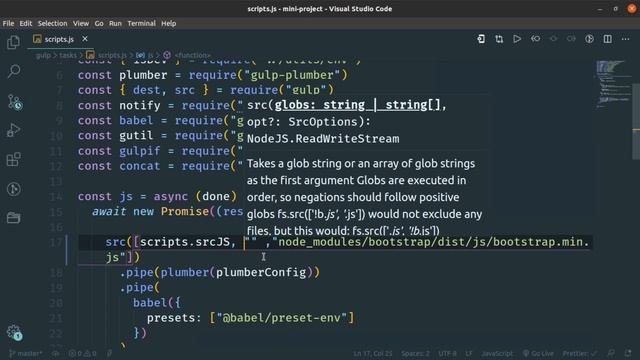This screenshot has height=360, width=640.
Task: Open the project folder manager icon in the activity bar
Action: point(13,218)
